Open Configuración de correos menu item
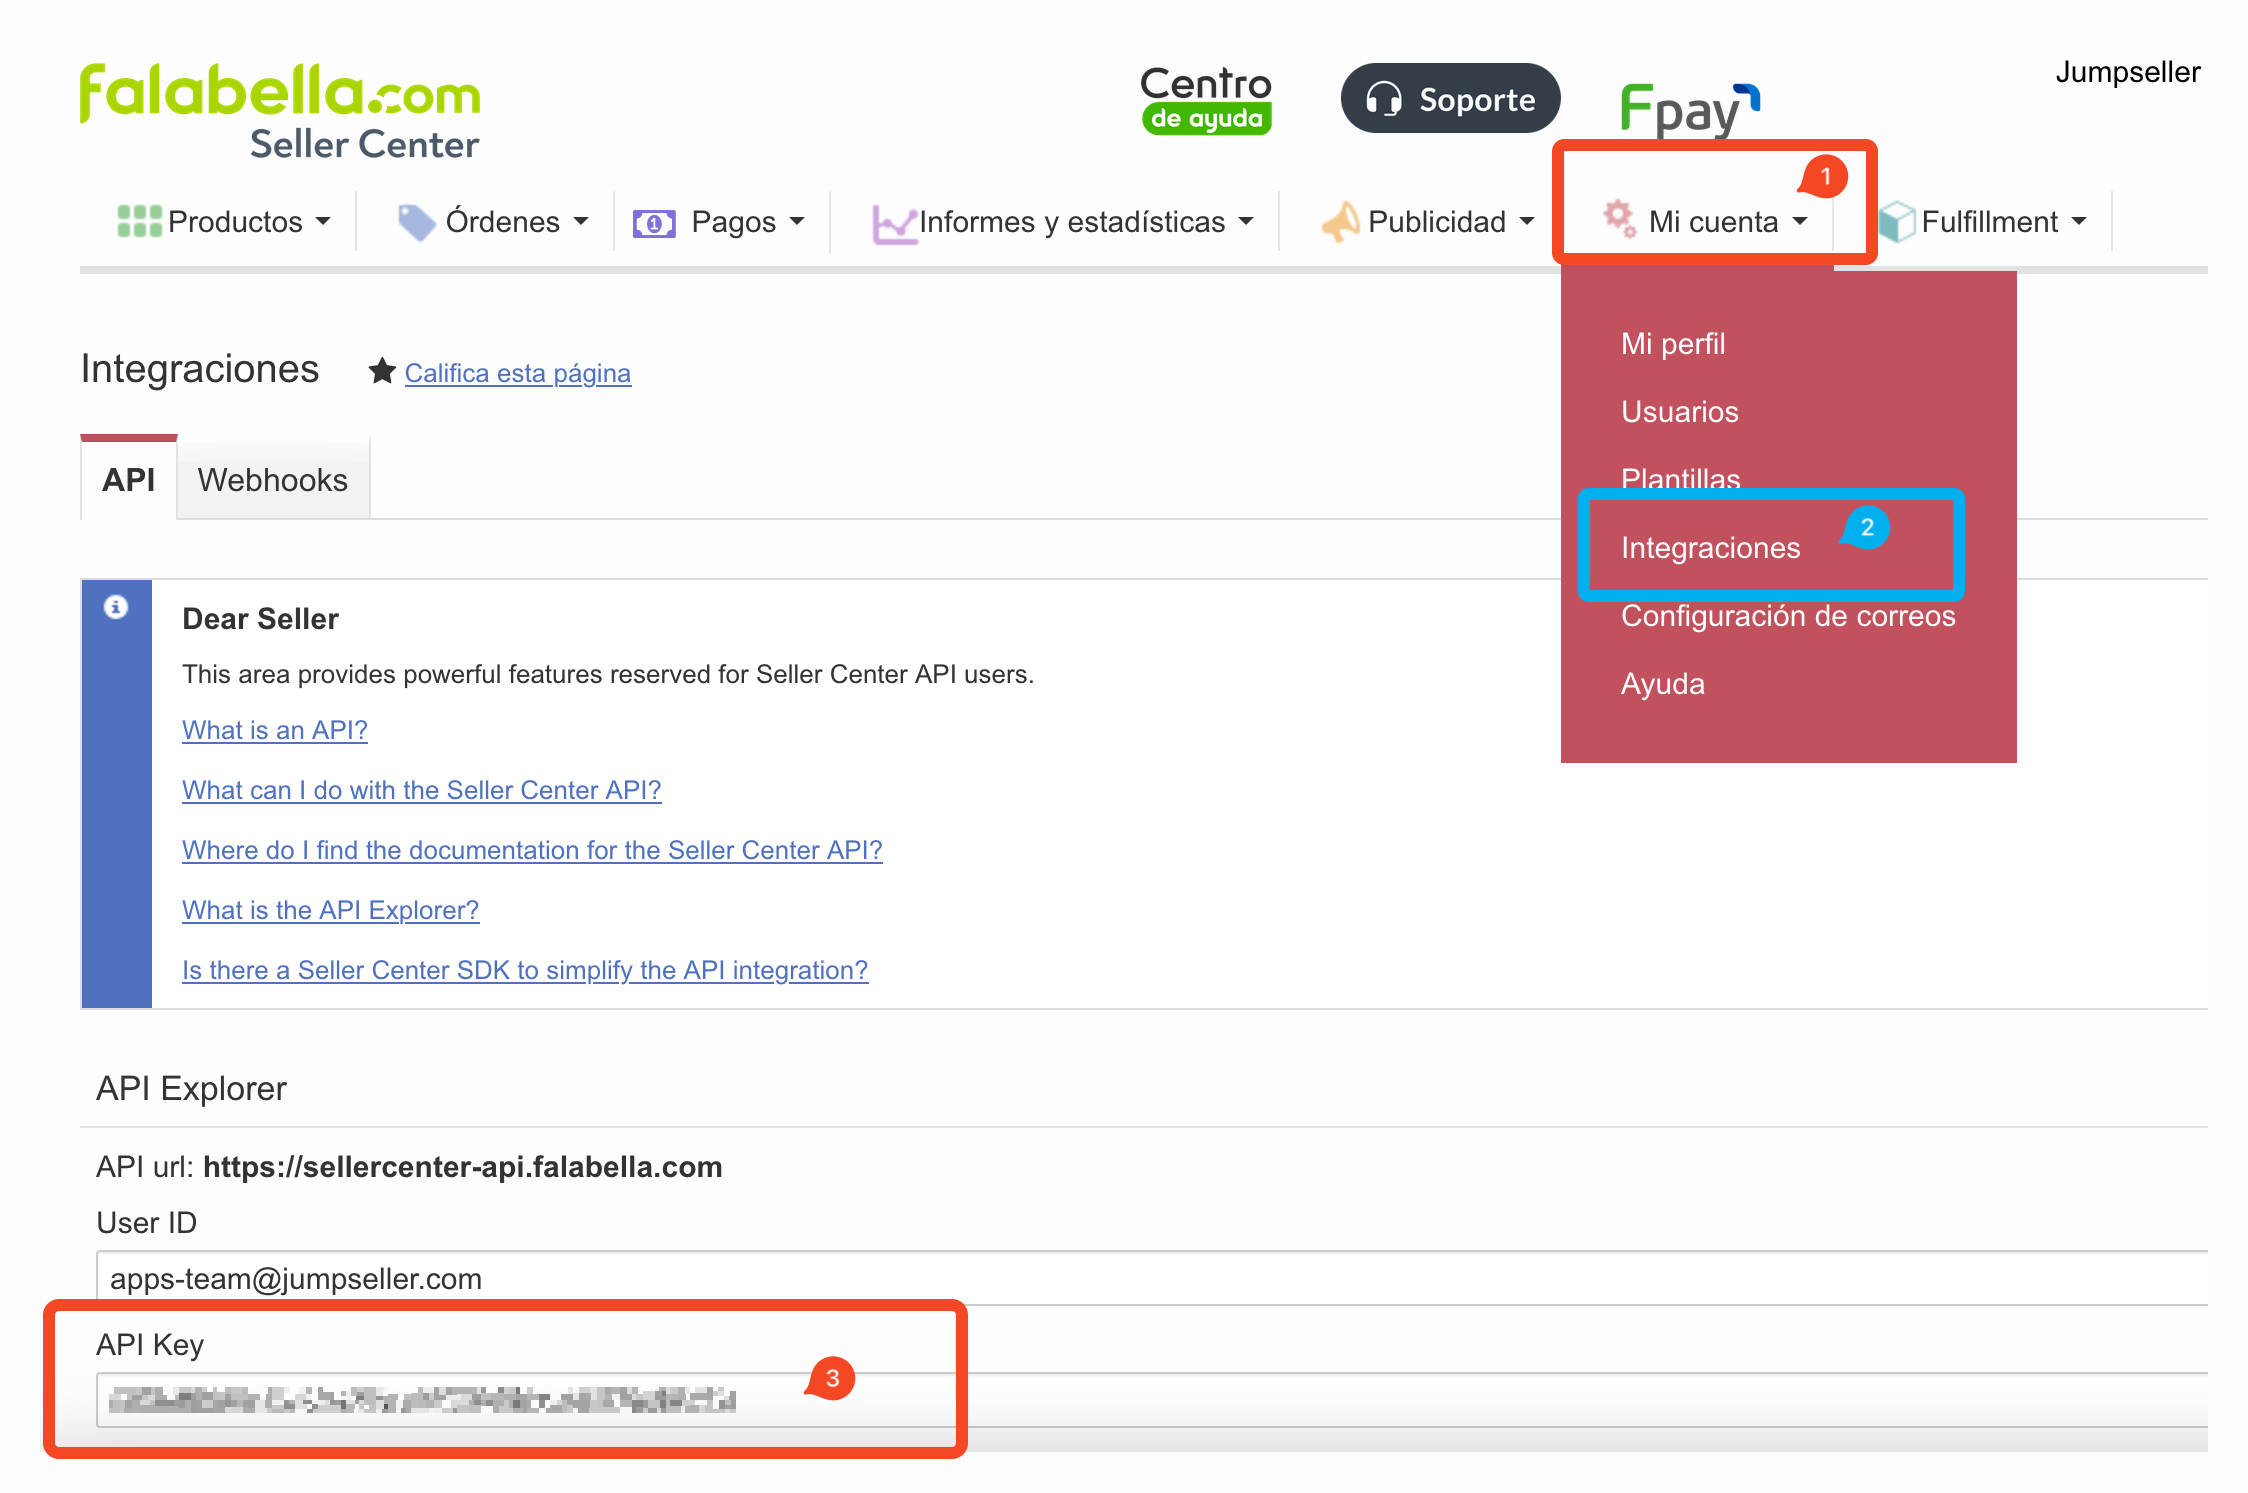2248x1493 pixels. pos(1787,616)
